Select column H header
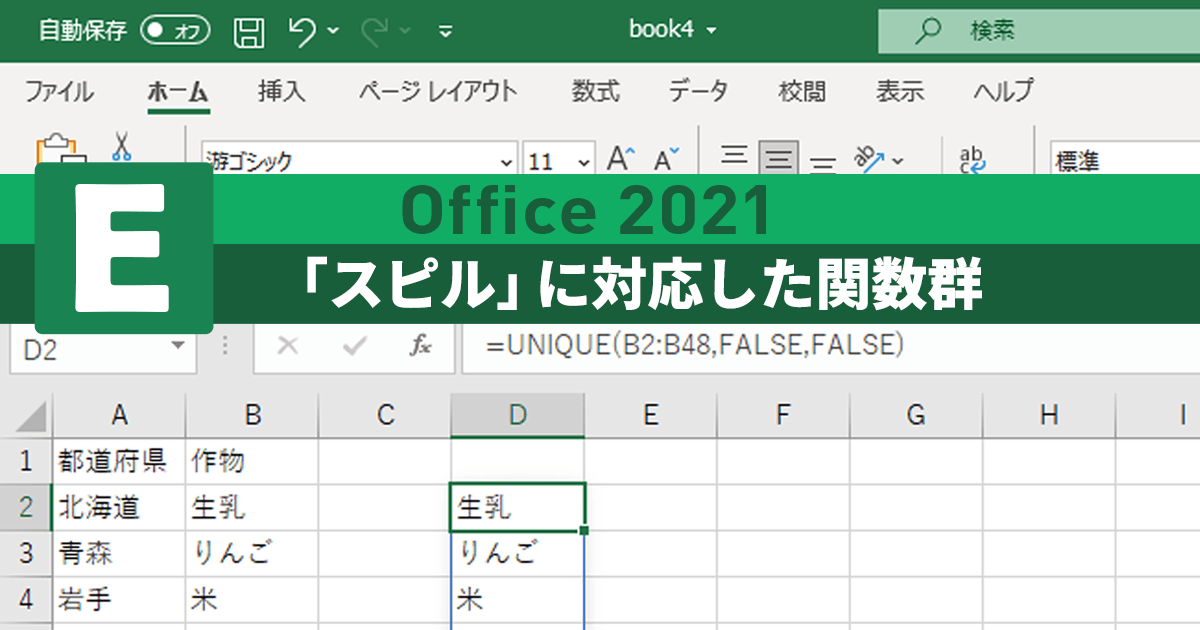This screenshot has height=630, width=1200. [x=1049, y=415]
